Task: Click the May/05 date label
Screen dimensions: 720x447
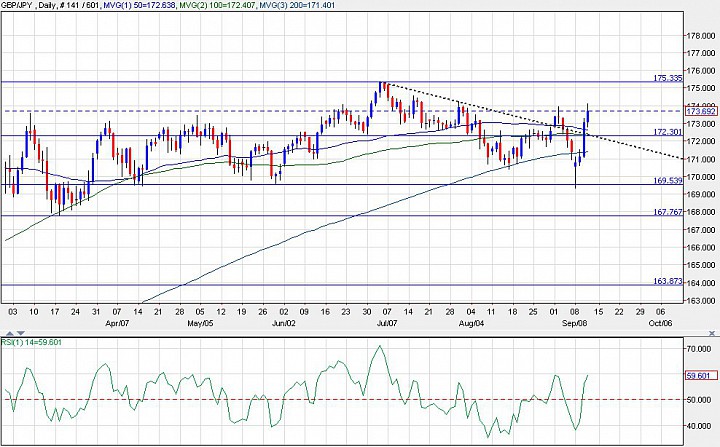Action: tap(201, 323)
